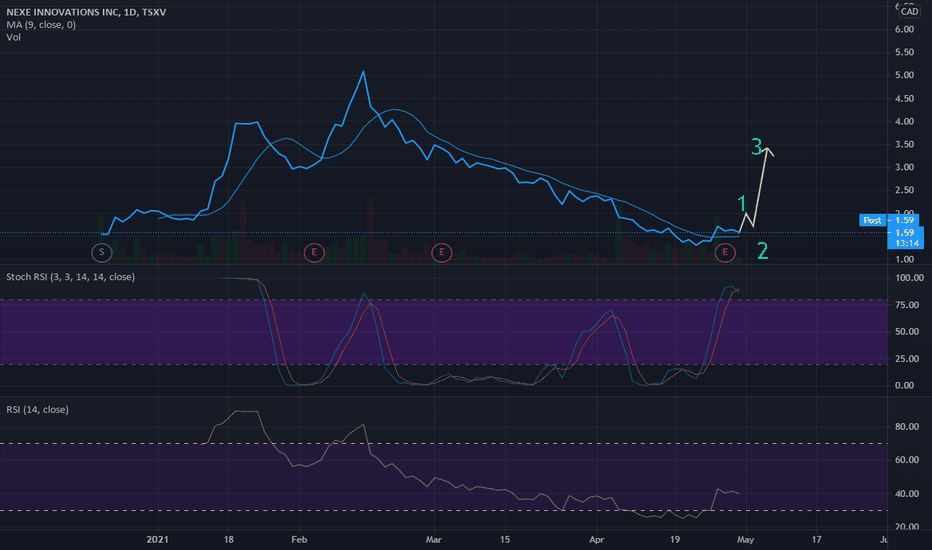The width and height of the screenshot is (932, 550).
Task: Click the 6.00 price axis label
Action: tap(904, 29)
